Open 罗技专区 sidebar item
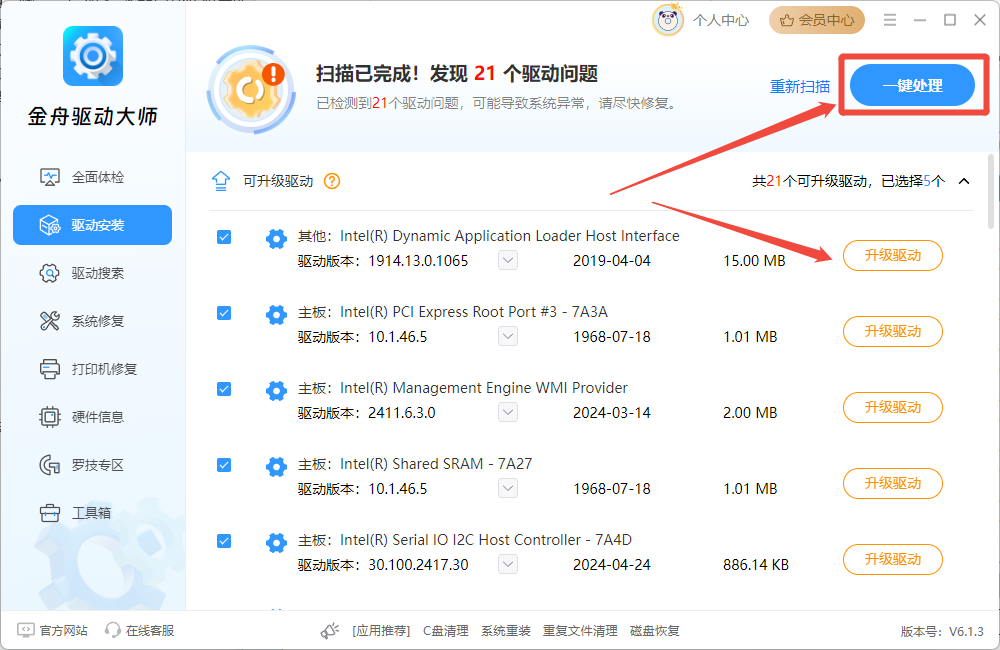Image resolution: width=1000 pixels, height=650 pixels. (x=92, y=465)
